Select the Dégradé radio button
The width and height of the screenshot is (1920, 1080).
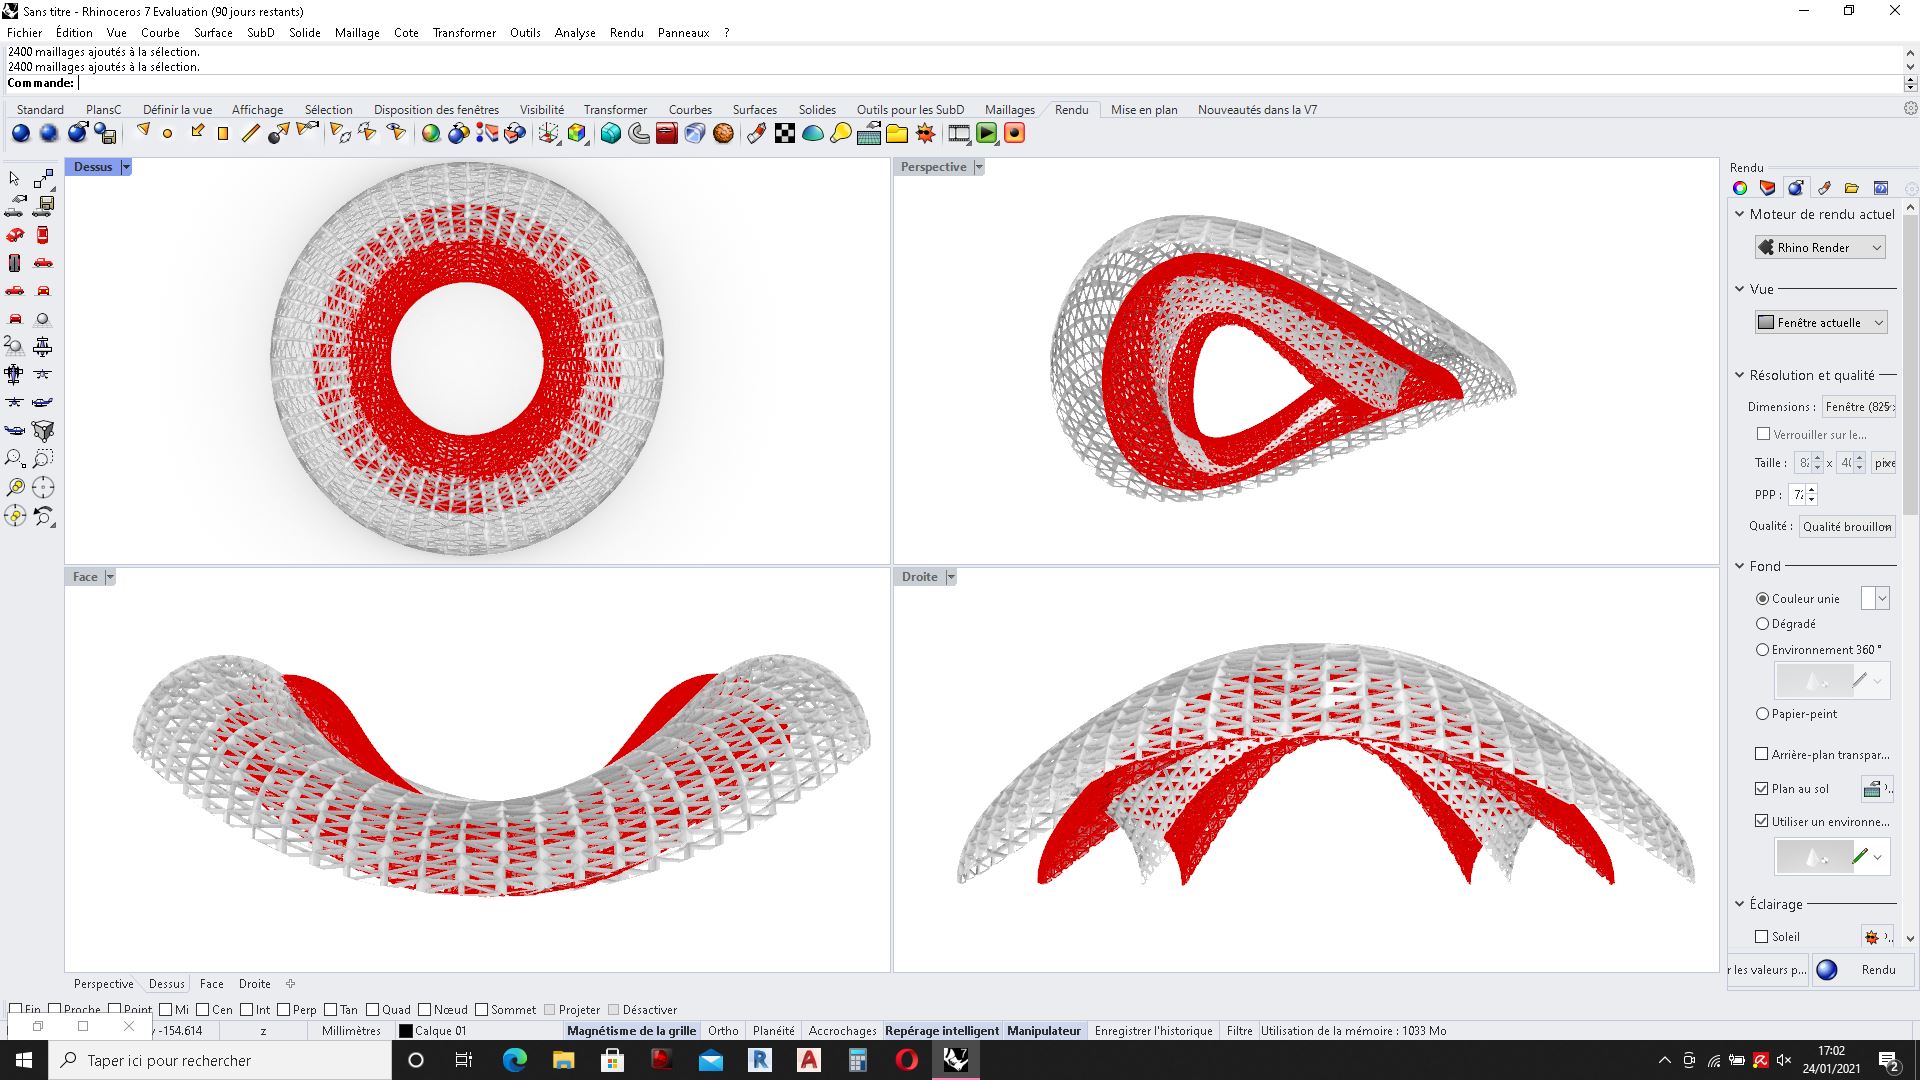[1762, 624]
